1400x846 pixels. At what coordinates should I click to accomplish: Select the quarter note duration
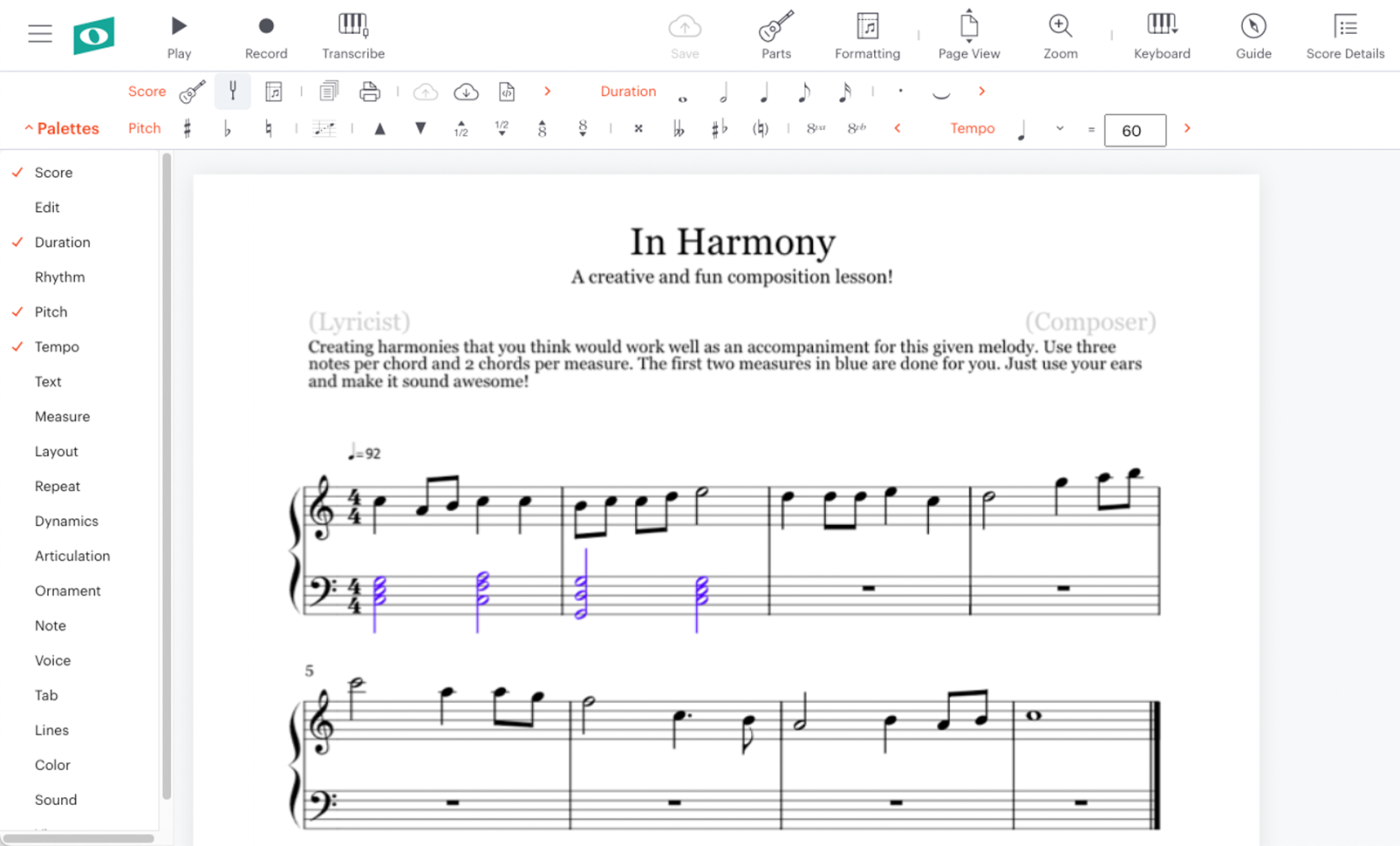(x=764, y=91)
